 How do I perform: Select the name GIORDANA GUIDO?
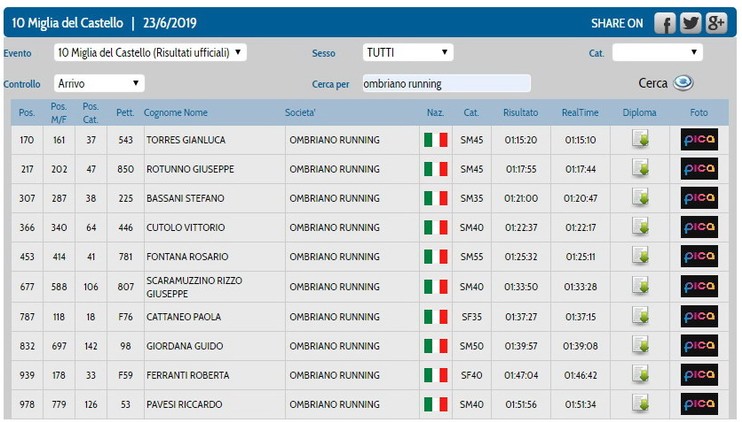pyautogui.click(x=185, y=346)
